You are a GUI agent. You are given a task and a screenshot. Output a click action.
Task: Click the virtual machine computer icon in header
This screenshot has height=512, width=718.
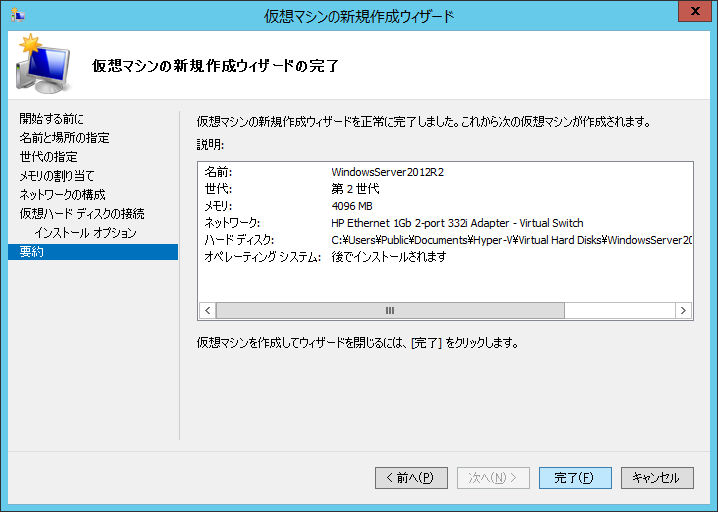click(40, 65)
